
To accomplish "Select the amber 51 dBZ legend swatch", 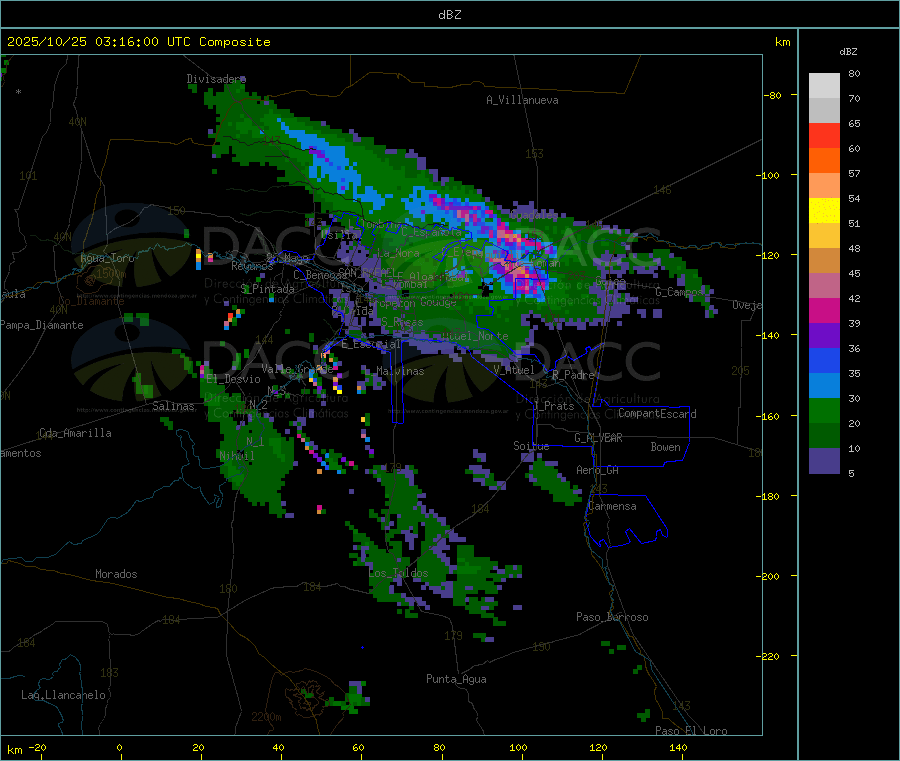I will tap(824, 235).
